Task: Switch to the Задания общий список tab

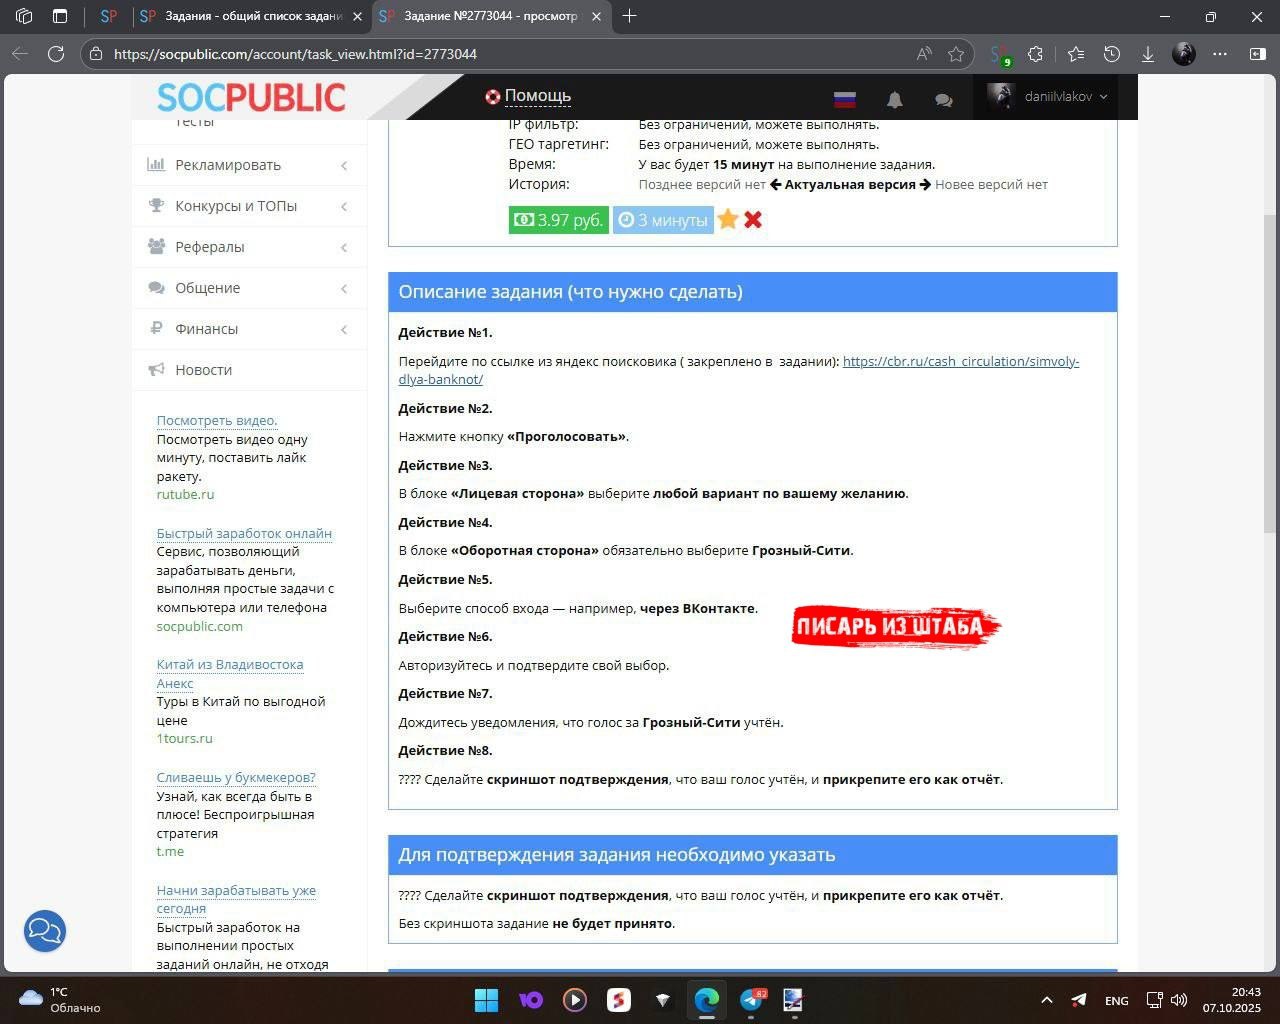Action: pyautogui.click(x=250, y=17)
